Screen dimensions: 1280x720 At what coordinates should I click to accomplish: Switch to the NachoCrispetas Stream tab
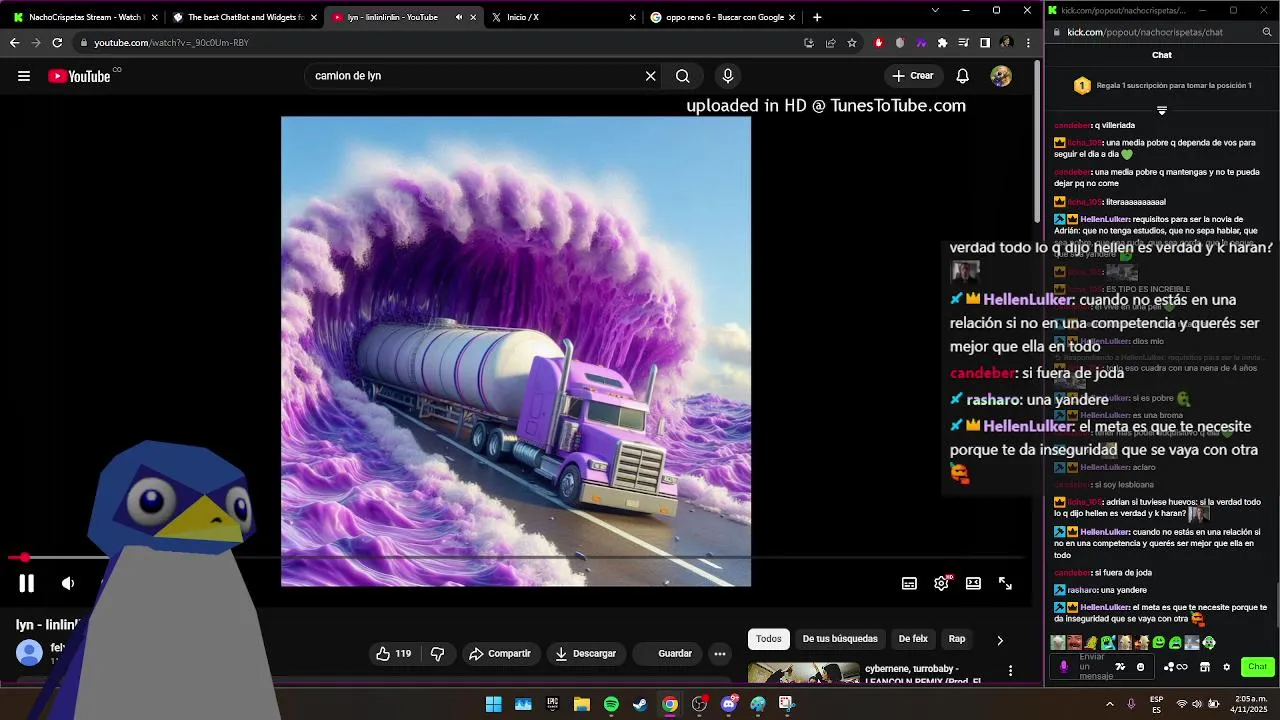tap(86, 17)
